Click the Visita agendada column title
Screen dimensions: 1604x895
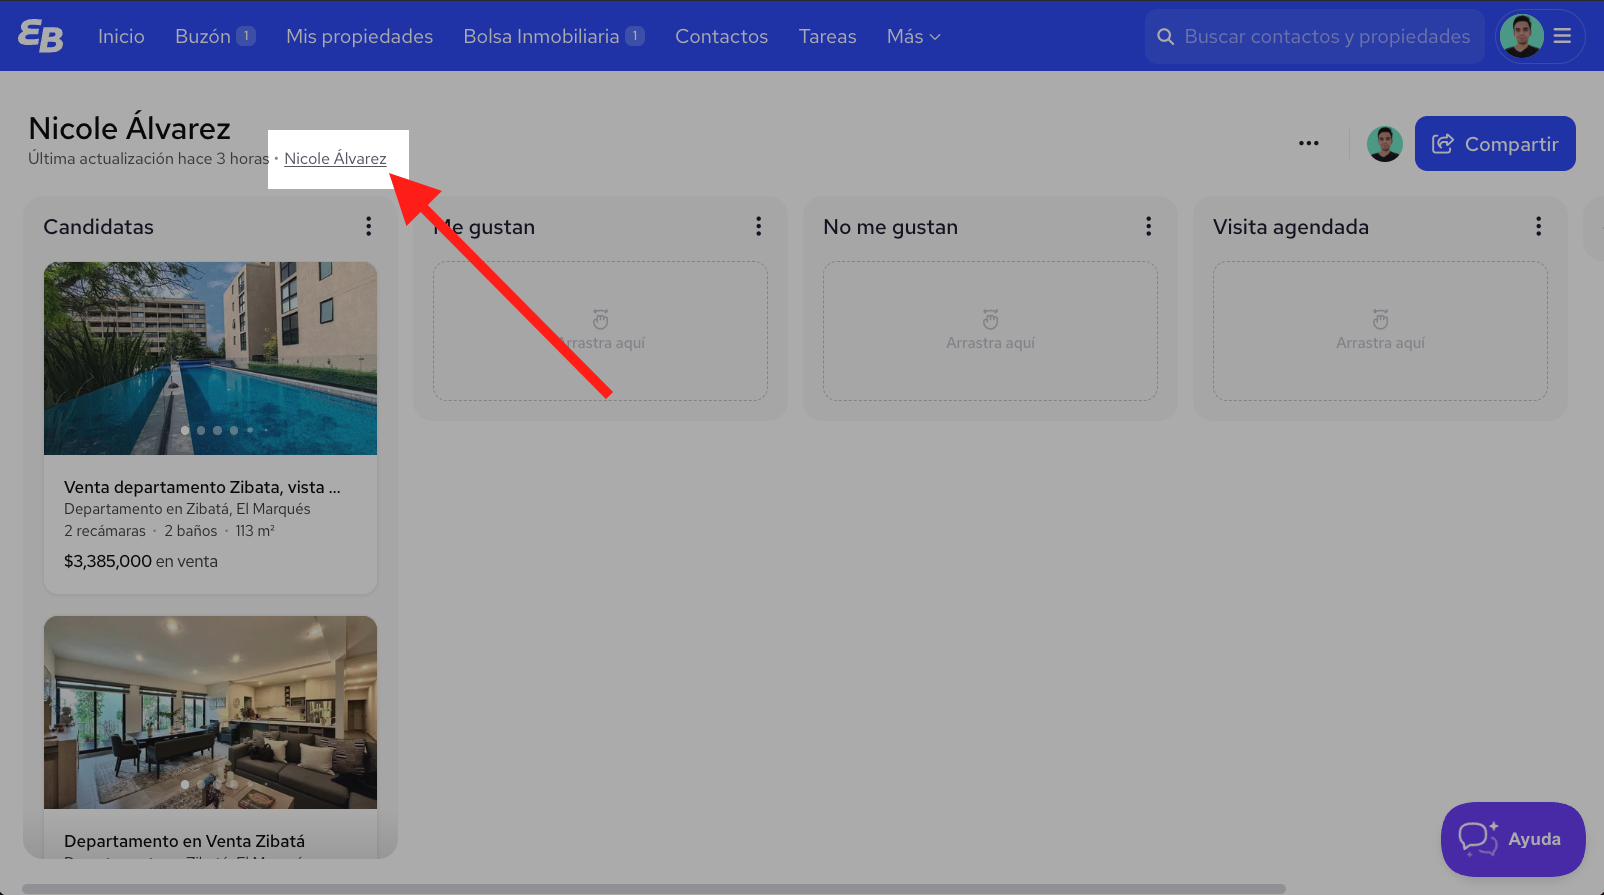pyautogui.click(x=1291, y=227)
